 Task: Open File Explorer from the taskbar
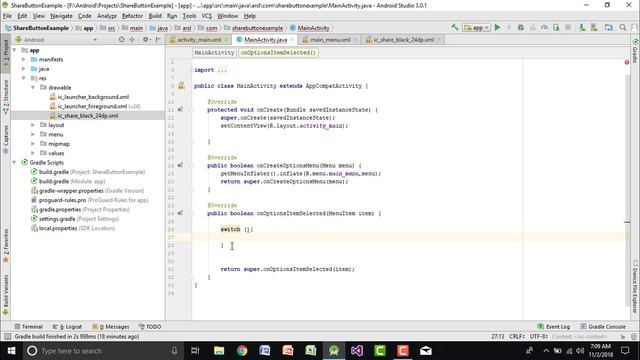(x=219, y=351)
